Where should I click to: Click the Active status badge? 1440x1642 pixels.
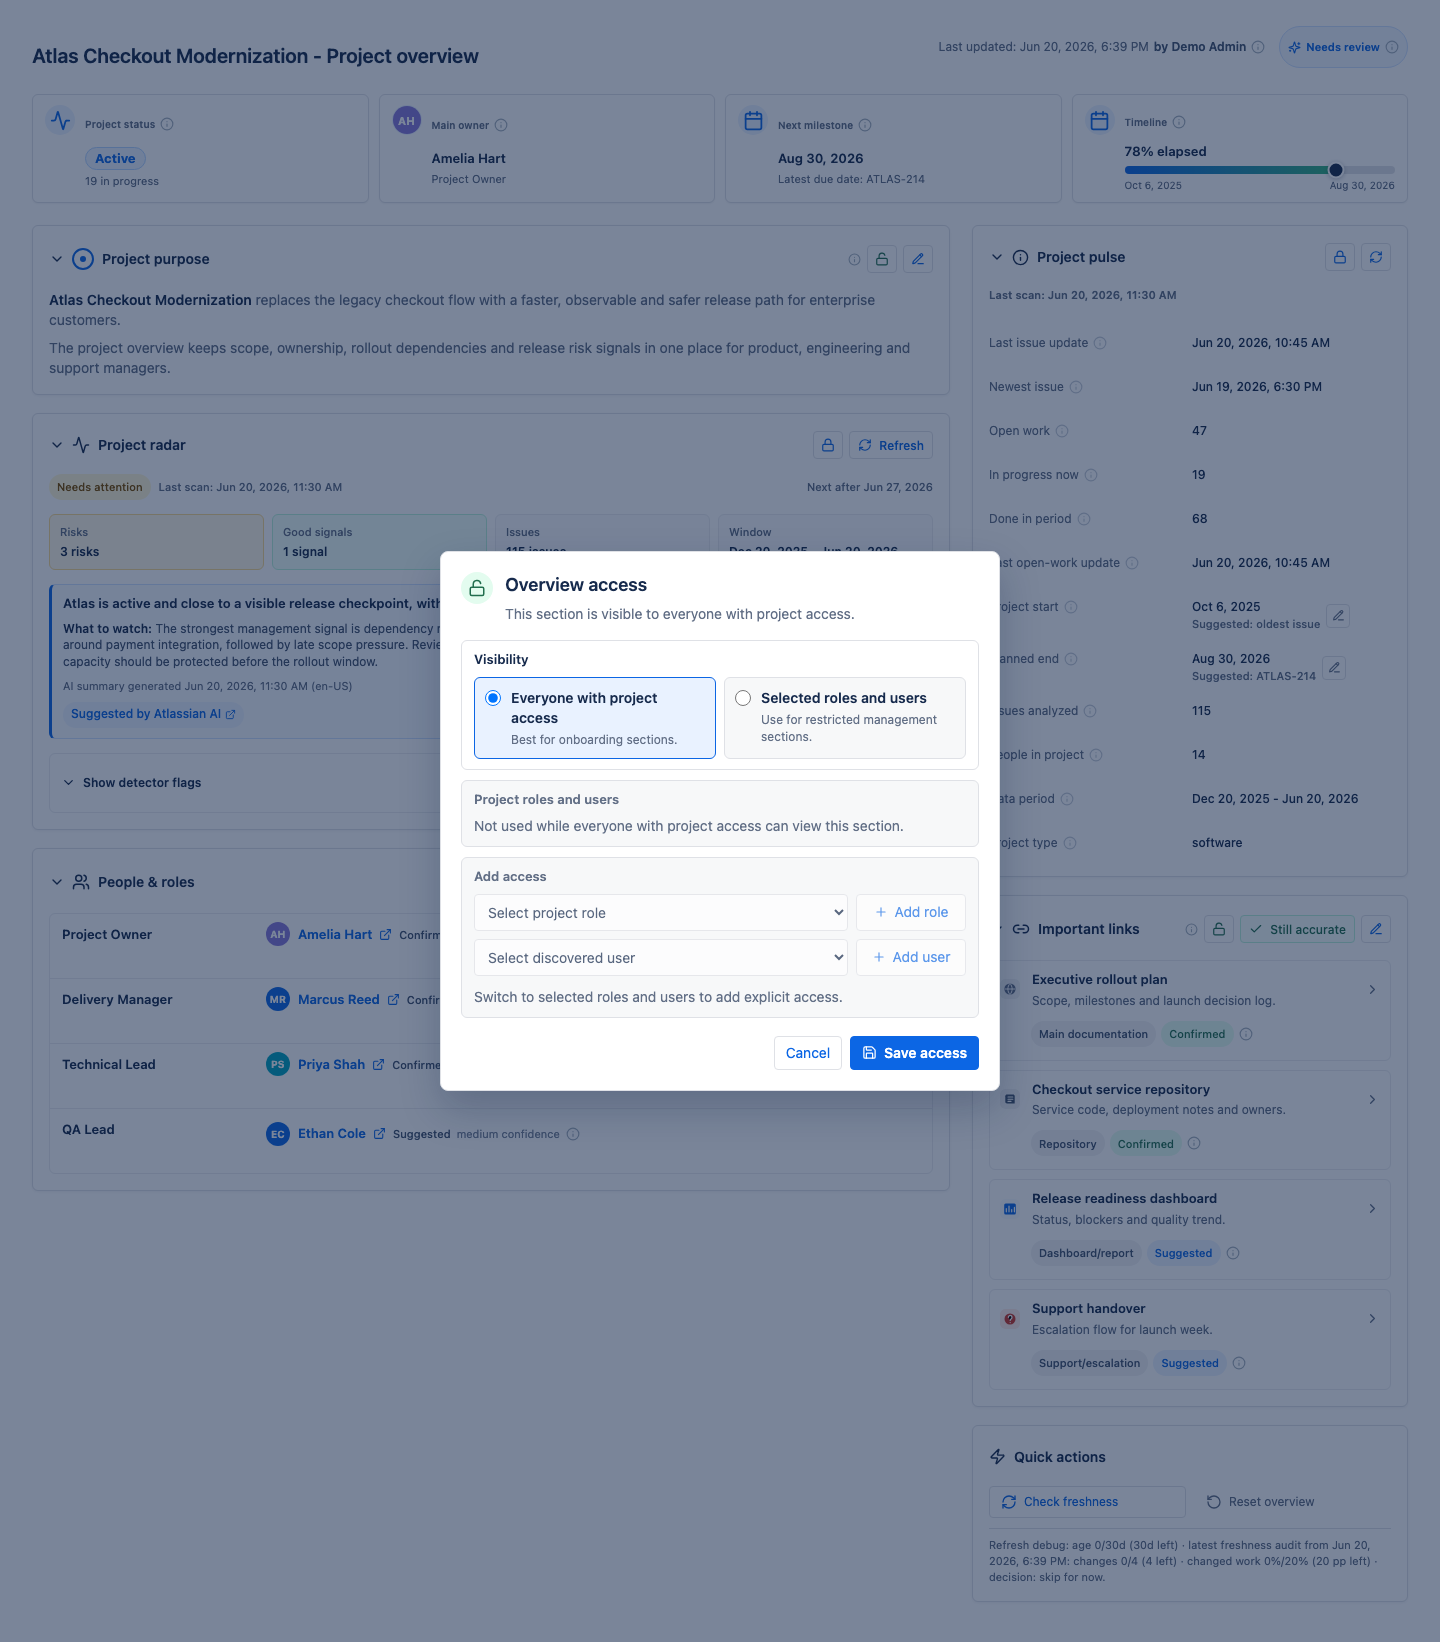[115, 158]
